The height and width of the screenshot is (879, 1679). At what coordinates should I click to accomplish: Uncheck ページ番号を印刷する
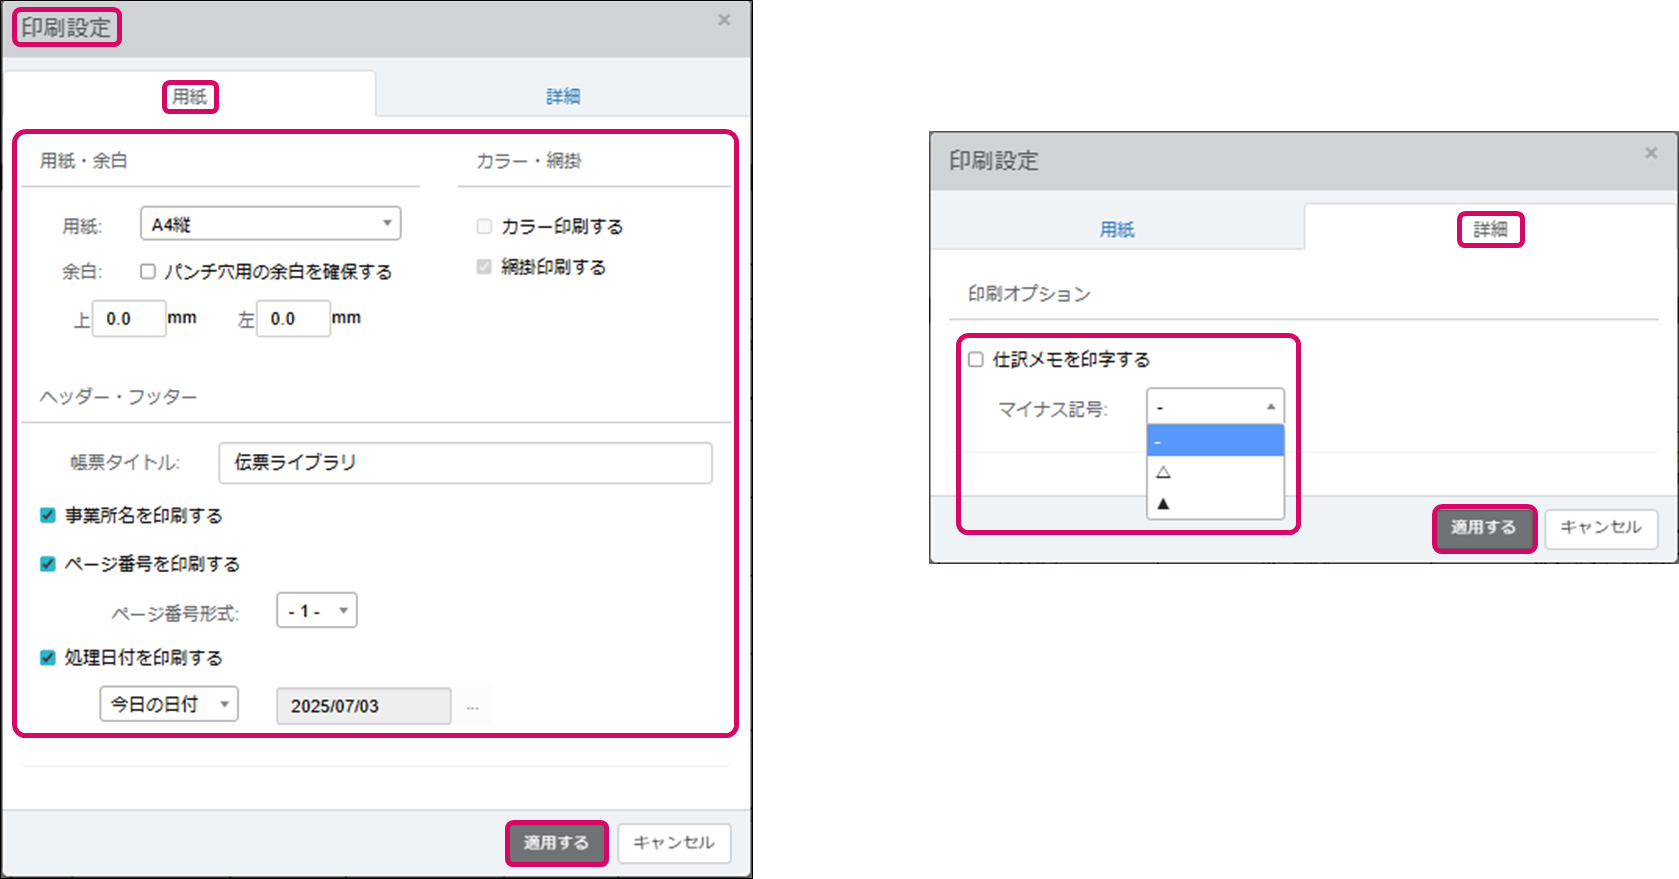coord(47,564)
